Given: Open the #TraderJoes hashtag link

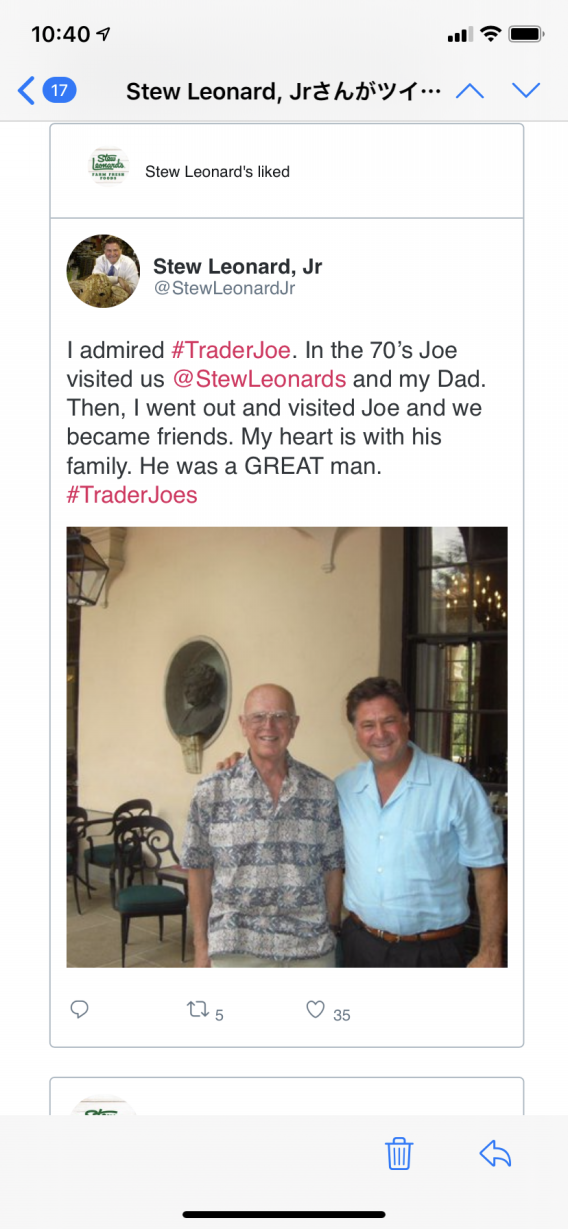Looking at the screenshot, I should click(132, 495).
